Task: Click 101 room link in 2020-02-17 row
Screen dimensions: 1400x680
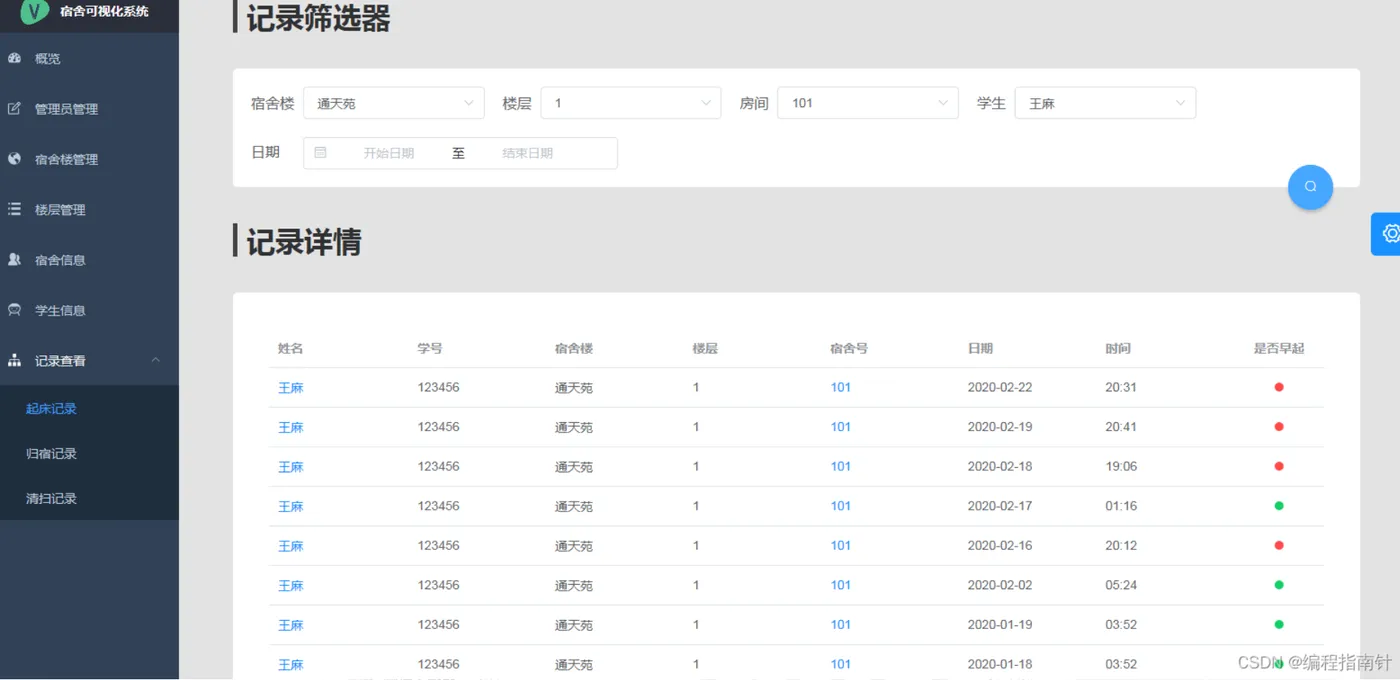Action: tap(841, 506)
